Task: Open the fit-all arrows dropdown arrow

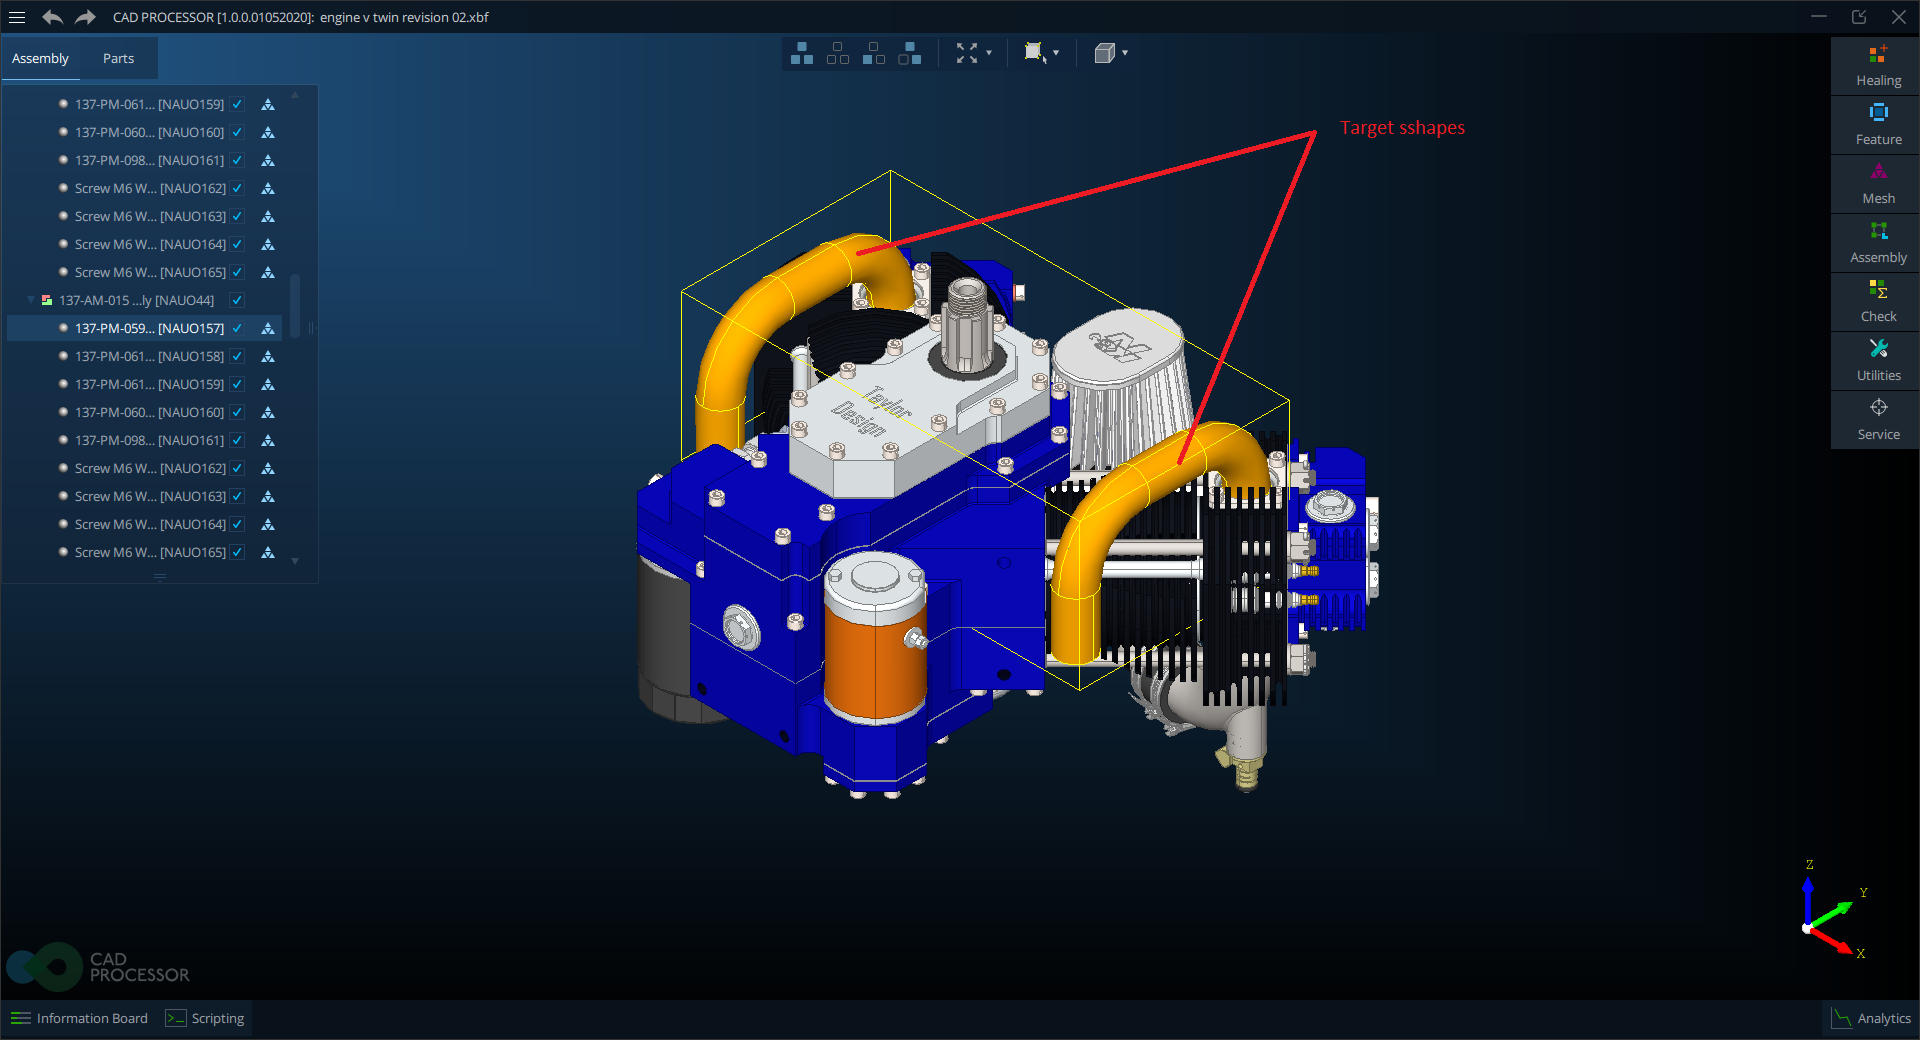Action: [989, 53]
